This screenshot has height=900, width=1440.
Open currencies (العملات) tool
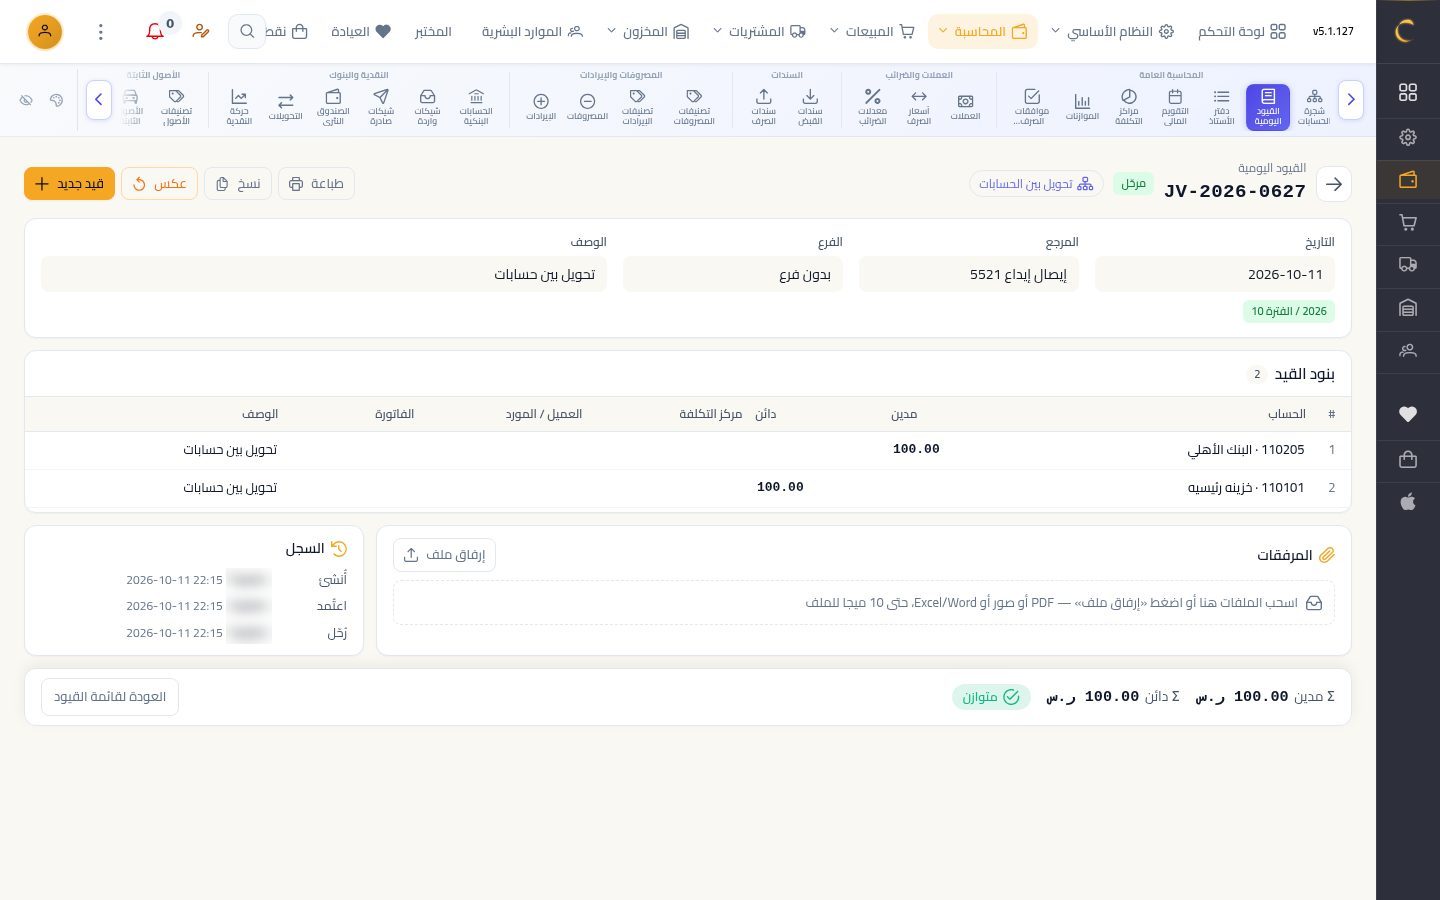point(965,106)
